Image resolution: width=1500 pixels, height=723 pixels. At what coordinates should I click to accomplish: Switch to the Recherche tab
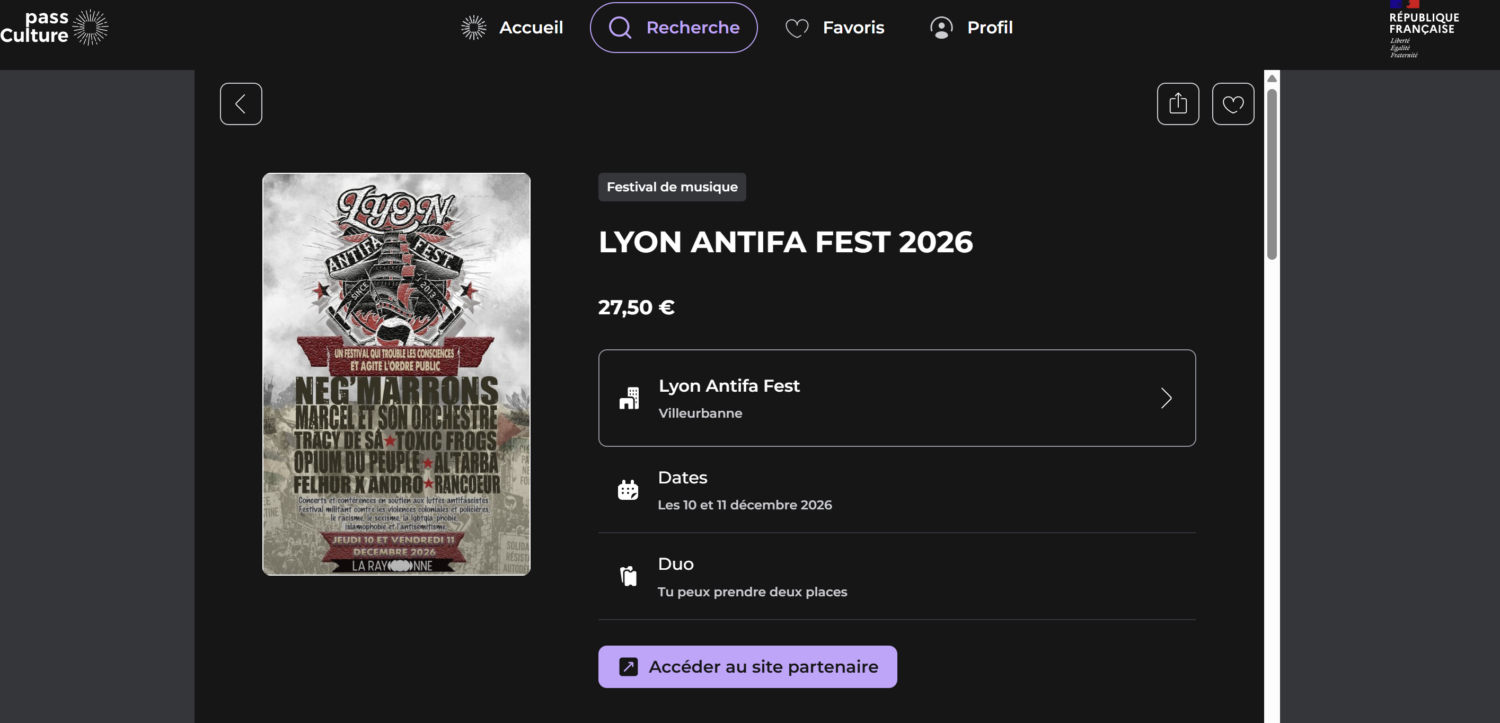click(674, 28)
